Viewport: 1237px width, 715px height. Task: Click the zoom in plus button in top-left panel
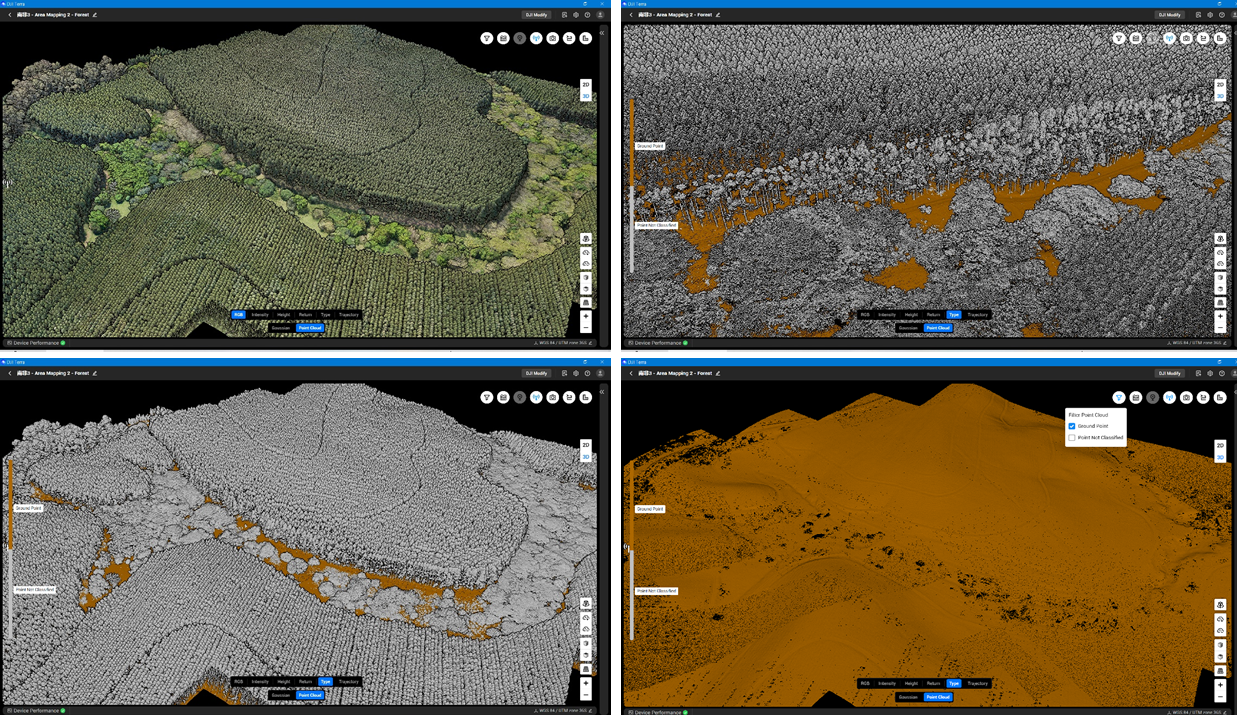coord(586,316)
